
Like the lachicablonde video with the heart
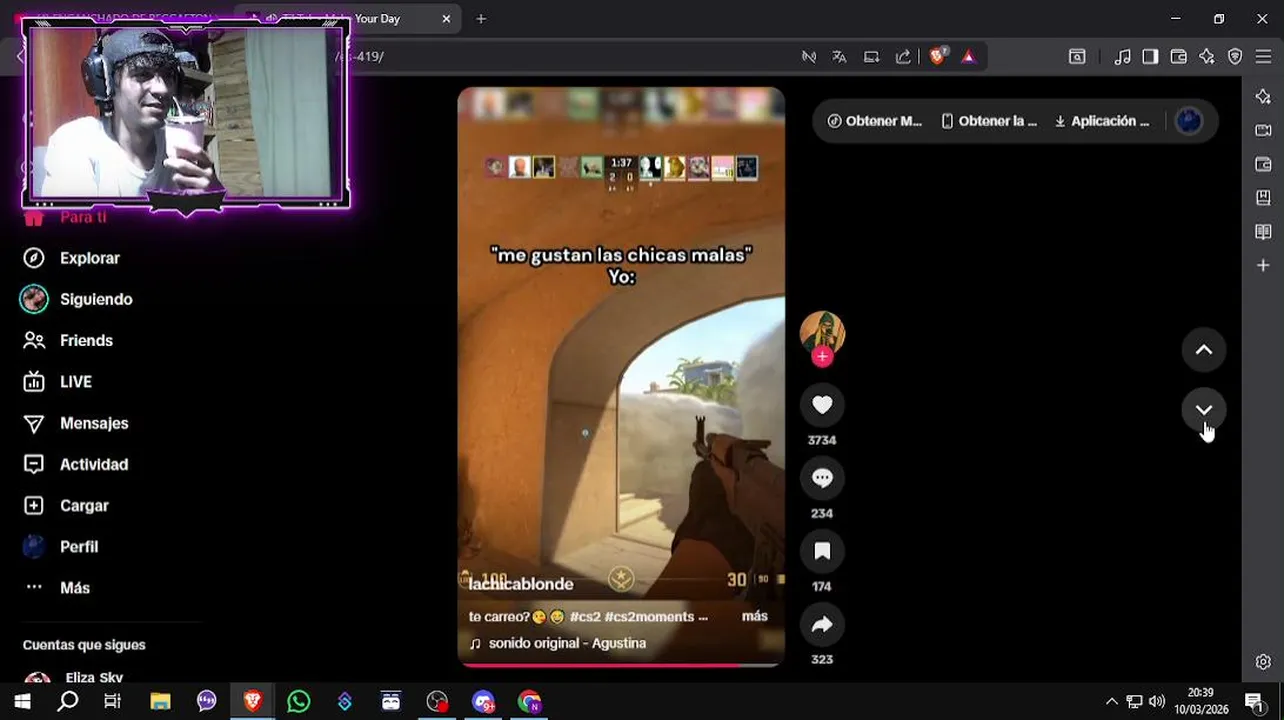(x=822, y=405)
